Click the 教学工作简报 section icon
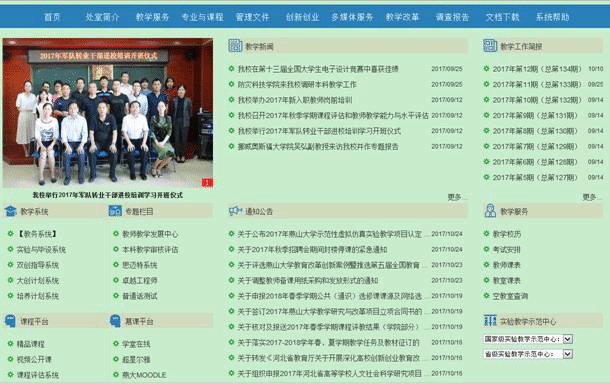This screenshot has height=384, width=610. pos(490,46)
